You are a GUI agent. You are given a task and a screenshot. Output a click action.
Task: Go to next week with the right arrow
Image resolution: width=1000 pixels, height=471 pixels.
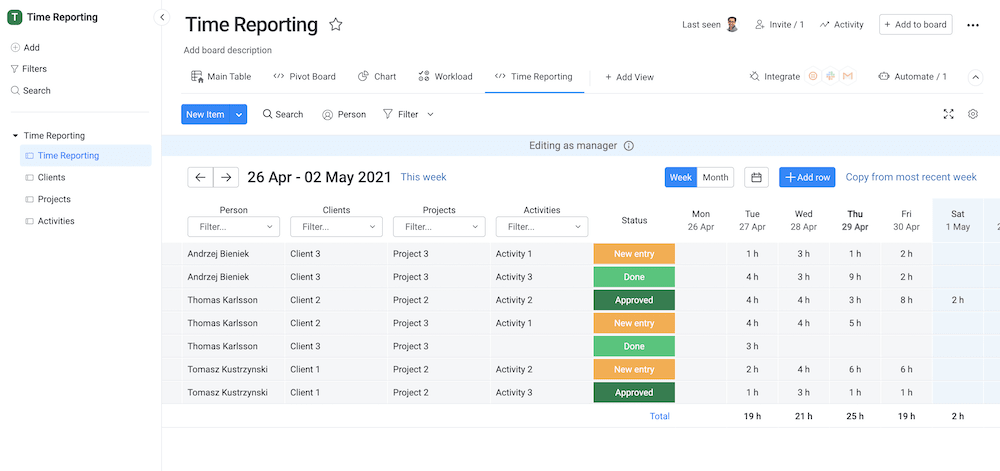tap(226, 177)
